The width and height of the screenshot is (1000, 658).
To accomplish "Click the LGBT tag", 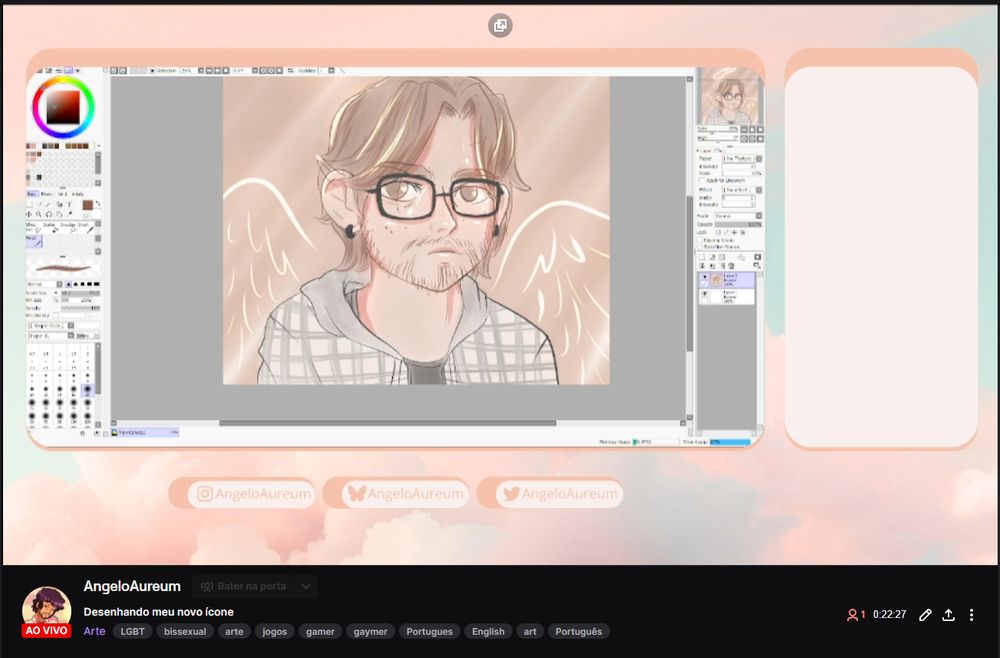I will (x=133, y=631).
